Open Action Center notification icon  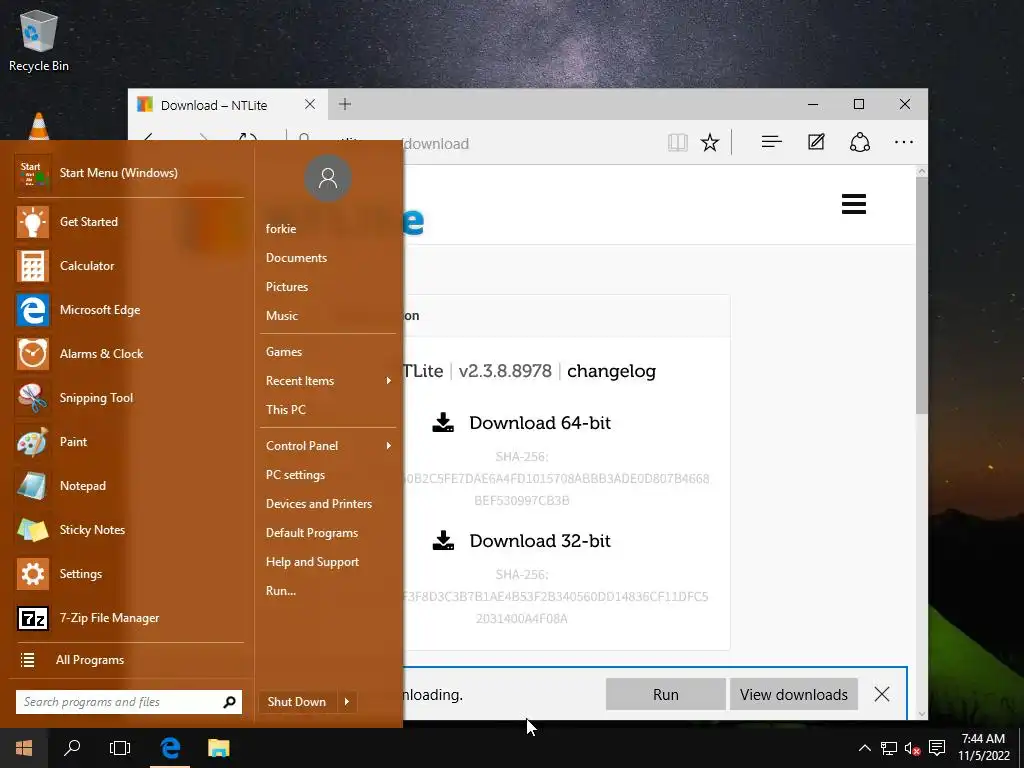tap(937, 748)
